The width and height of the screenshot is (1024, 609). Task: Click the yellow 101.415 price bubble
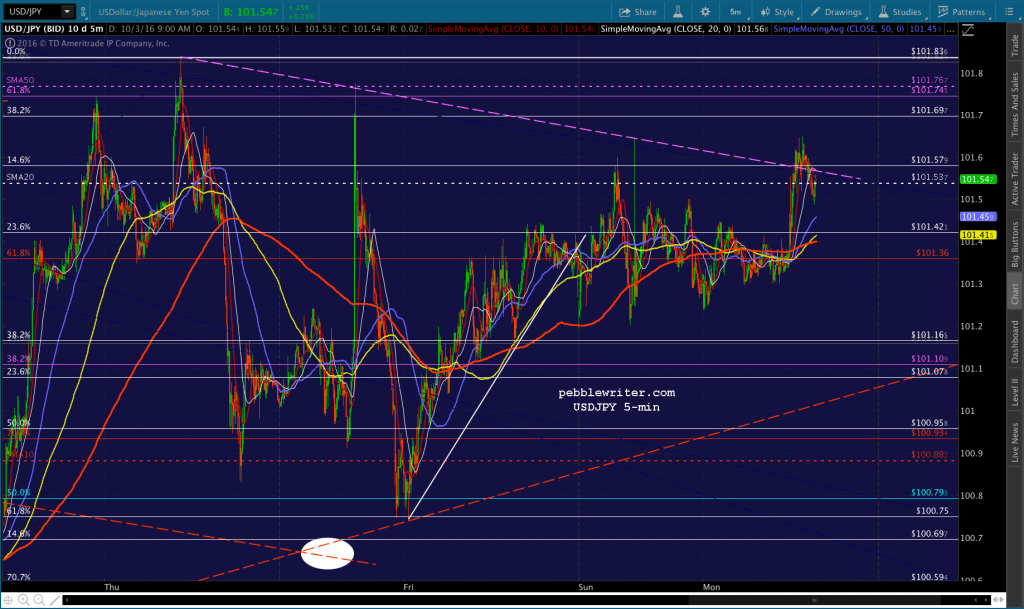pos(978,234)
